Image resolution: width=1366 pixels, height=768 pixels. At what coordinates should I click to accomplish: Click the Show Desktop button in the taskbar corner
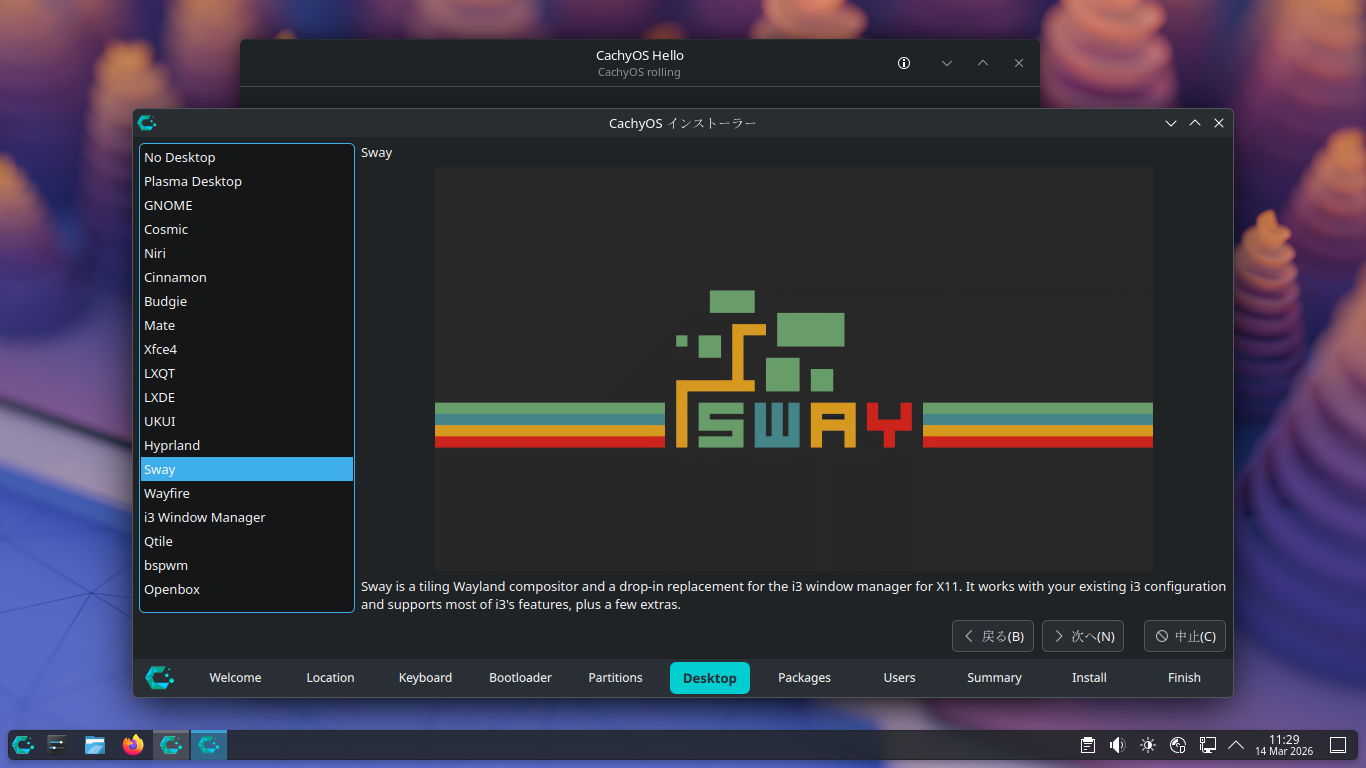click(x=1338, y=745)
